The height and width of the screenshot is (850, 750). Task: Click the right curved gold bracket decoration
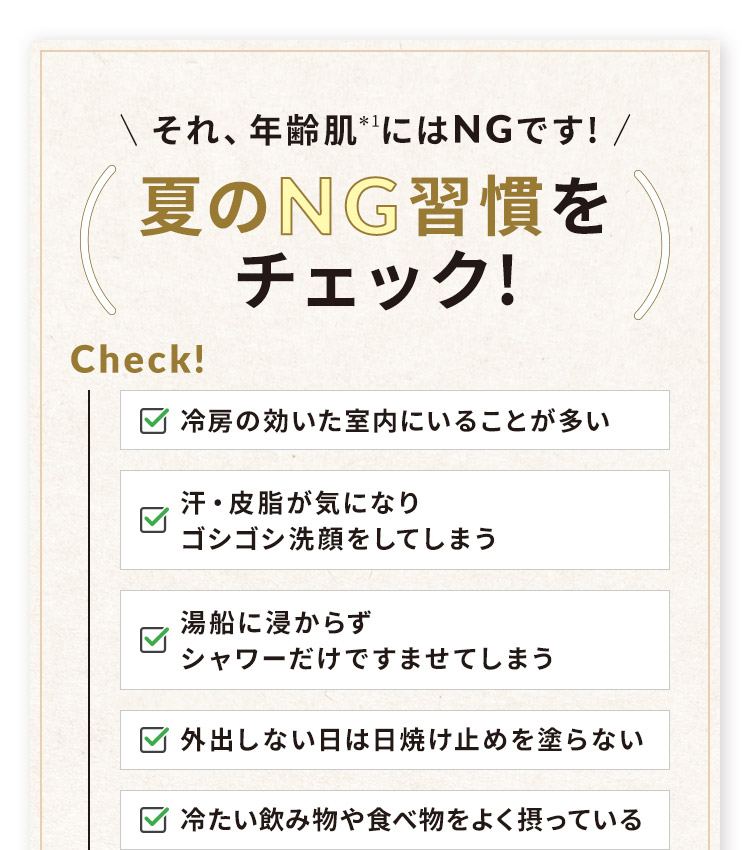pos(652,244)
